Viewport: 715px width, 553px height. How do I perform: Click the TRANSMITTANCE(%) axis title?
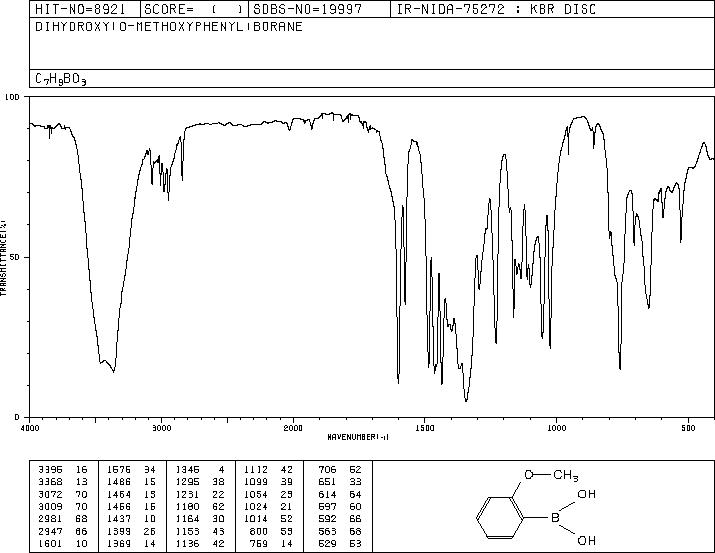point(3,257)
